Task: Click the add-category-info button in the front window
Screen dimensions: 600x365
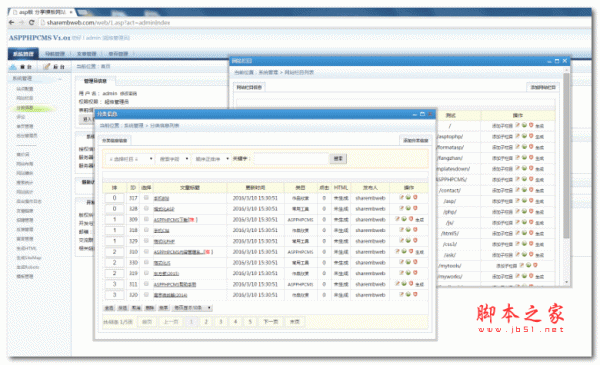Action: (x=416, y=140)
